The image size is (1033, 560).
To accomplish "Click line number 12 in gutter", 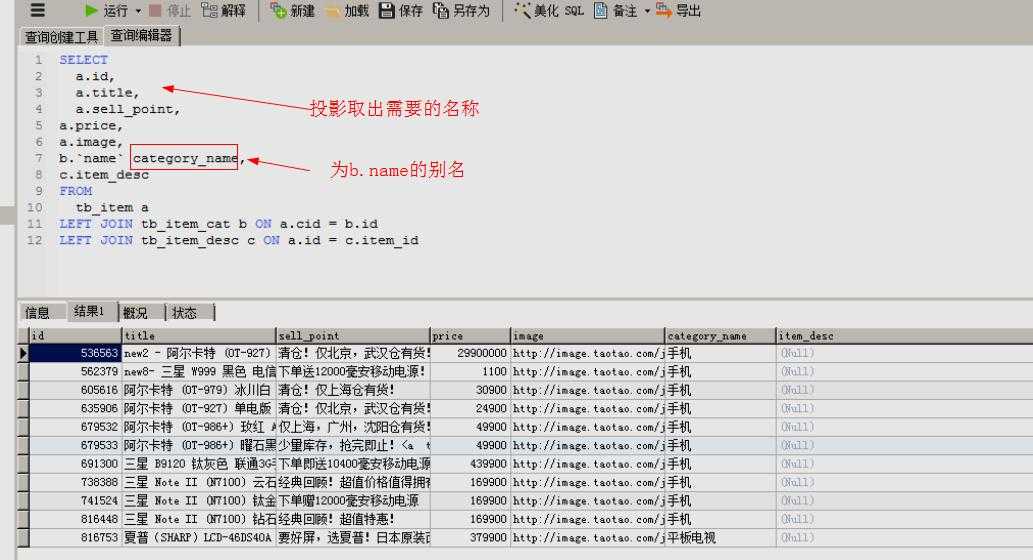I will tap(35, 240).
